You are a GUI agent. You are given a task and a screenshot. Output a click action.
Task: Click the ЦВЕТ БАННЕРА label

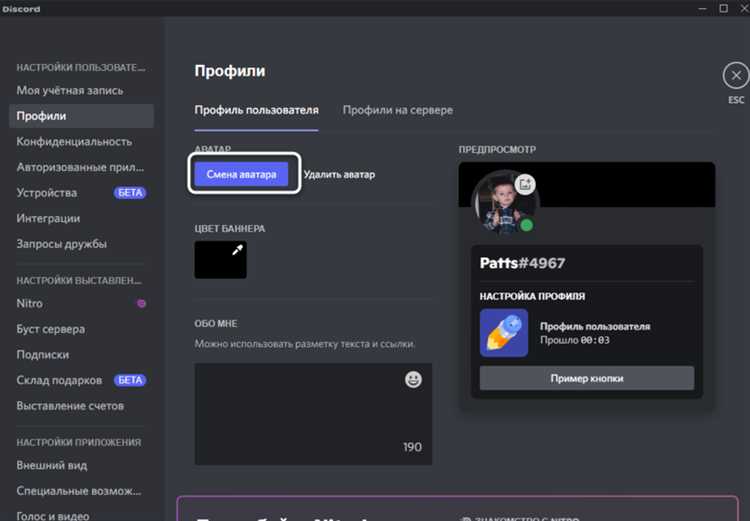click(x=230, y=229)
